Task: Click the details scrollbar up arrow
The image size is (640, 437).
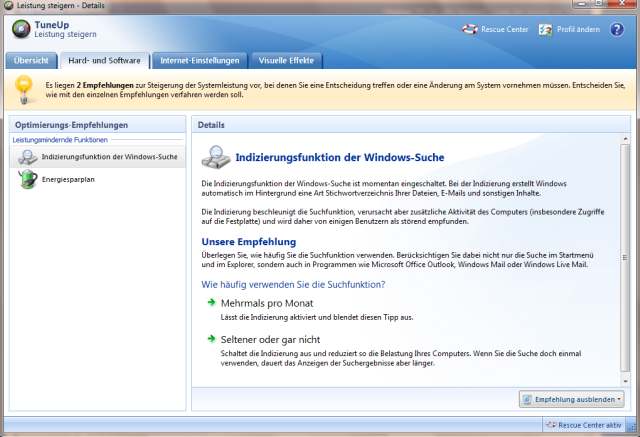Action: (625, 139)
